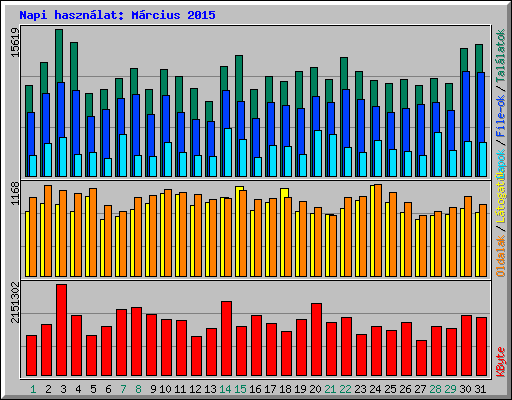Click day label 20 on the x-axis
This screenshot has height=400, width=512.
coord(315,389)
